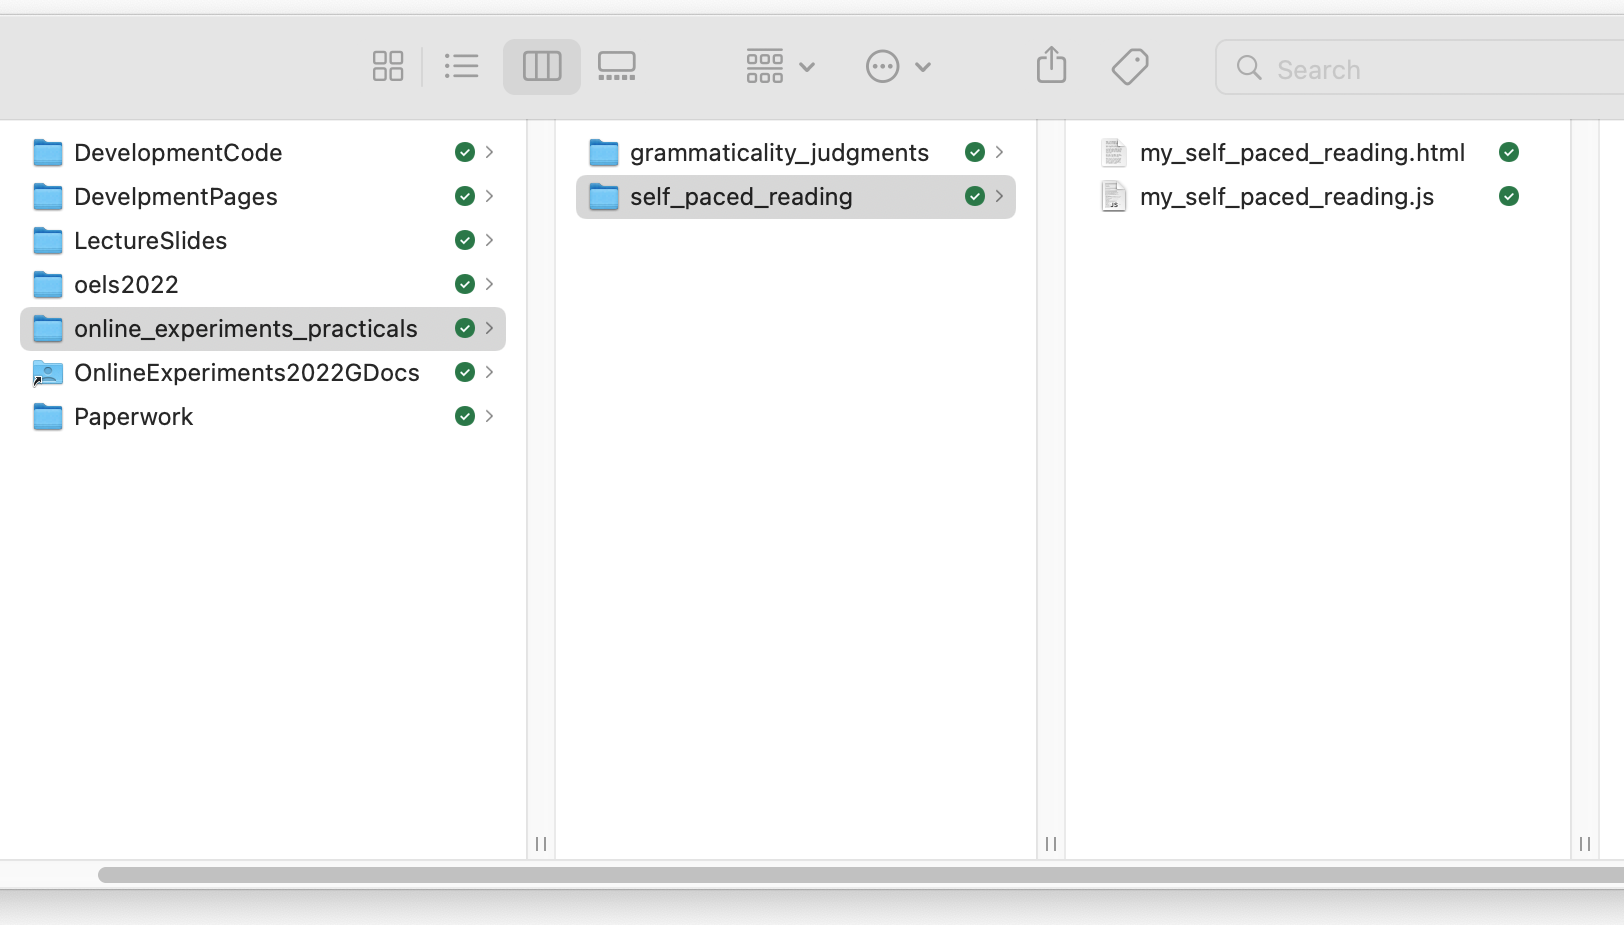Click DevelpmentPages folder icon
The image size is (1624, 925).
point(48,197)
